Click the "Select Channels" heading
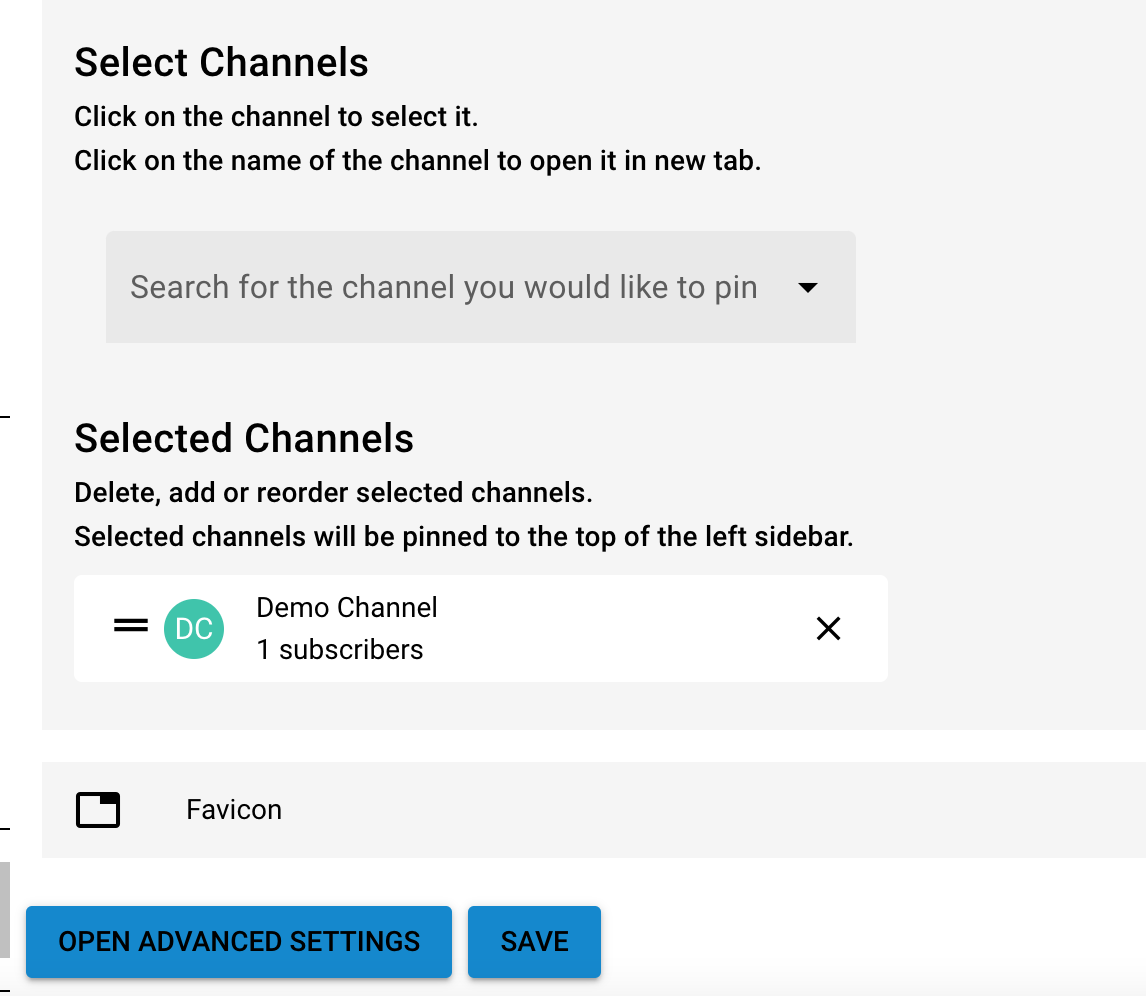This screenshot has width=1146, height=996. coord(222,63)
